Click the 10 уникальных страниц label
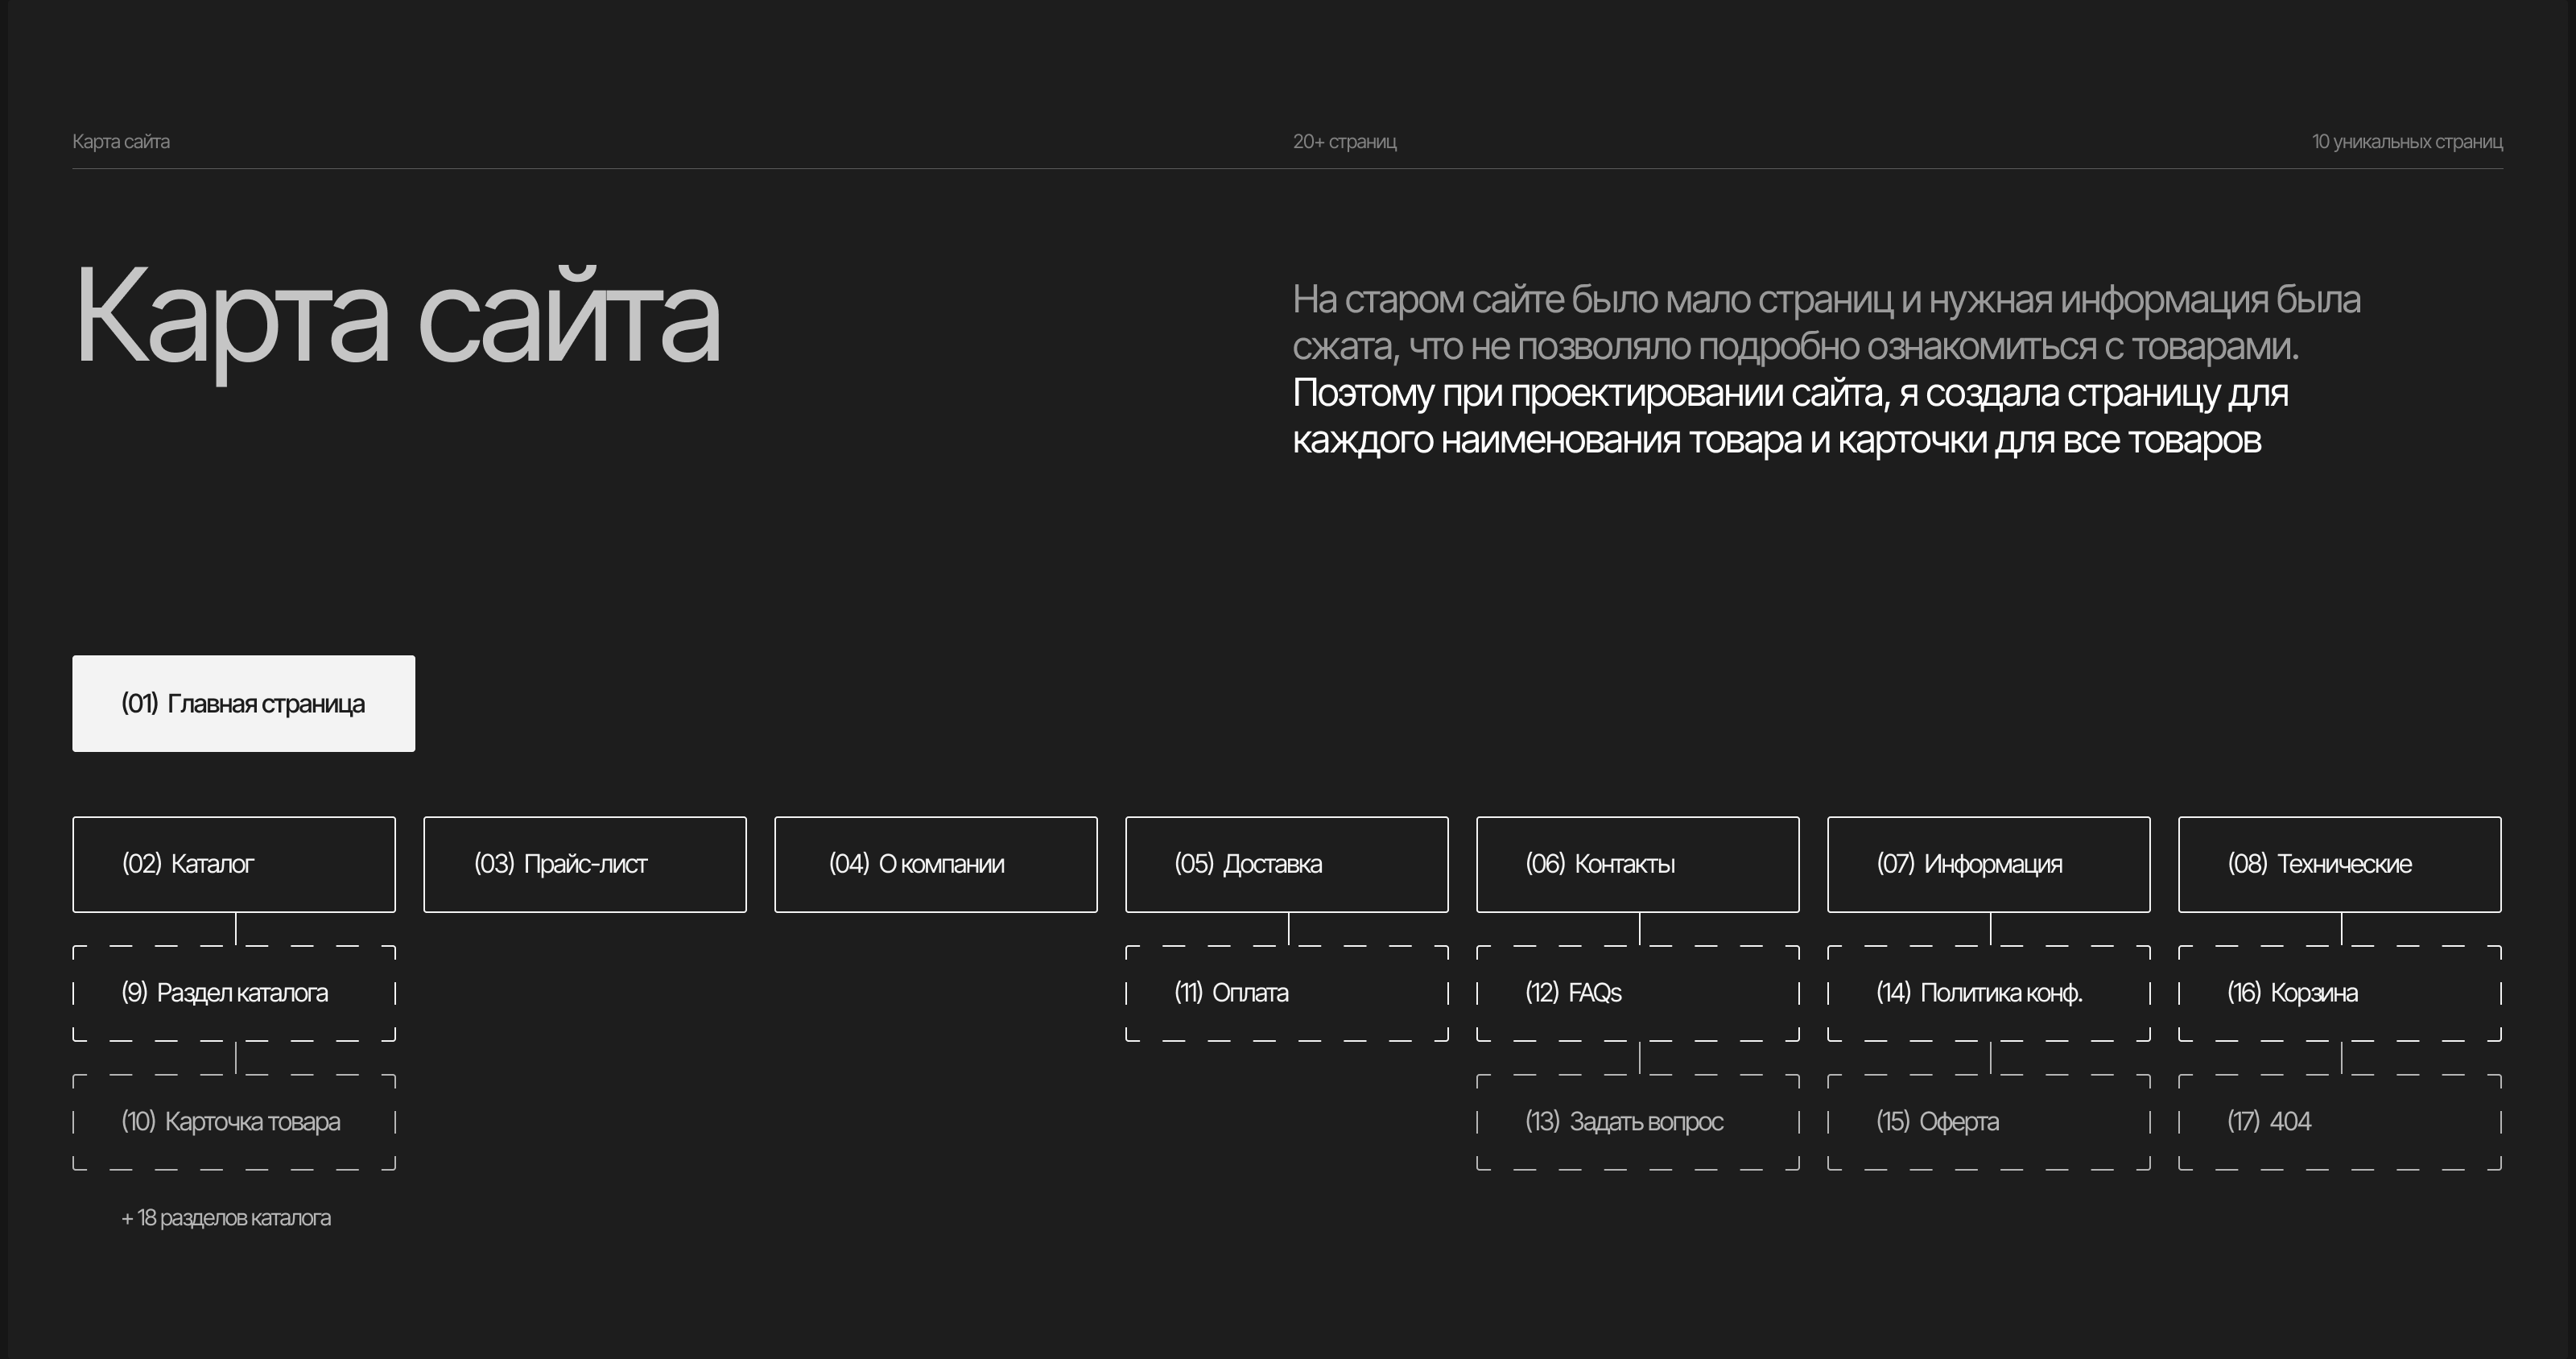The width and height of the screenshot is (2576, 1359). [2406, 142]
